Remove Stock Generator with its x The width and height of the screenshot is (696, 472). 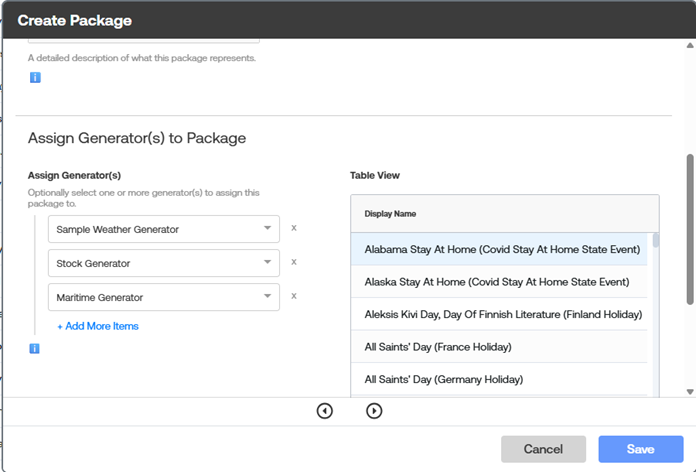(294, 262)
